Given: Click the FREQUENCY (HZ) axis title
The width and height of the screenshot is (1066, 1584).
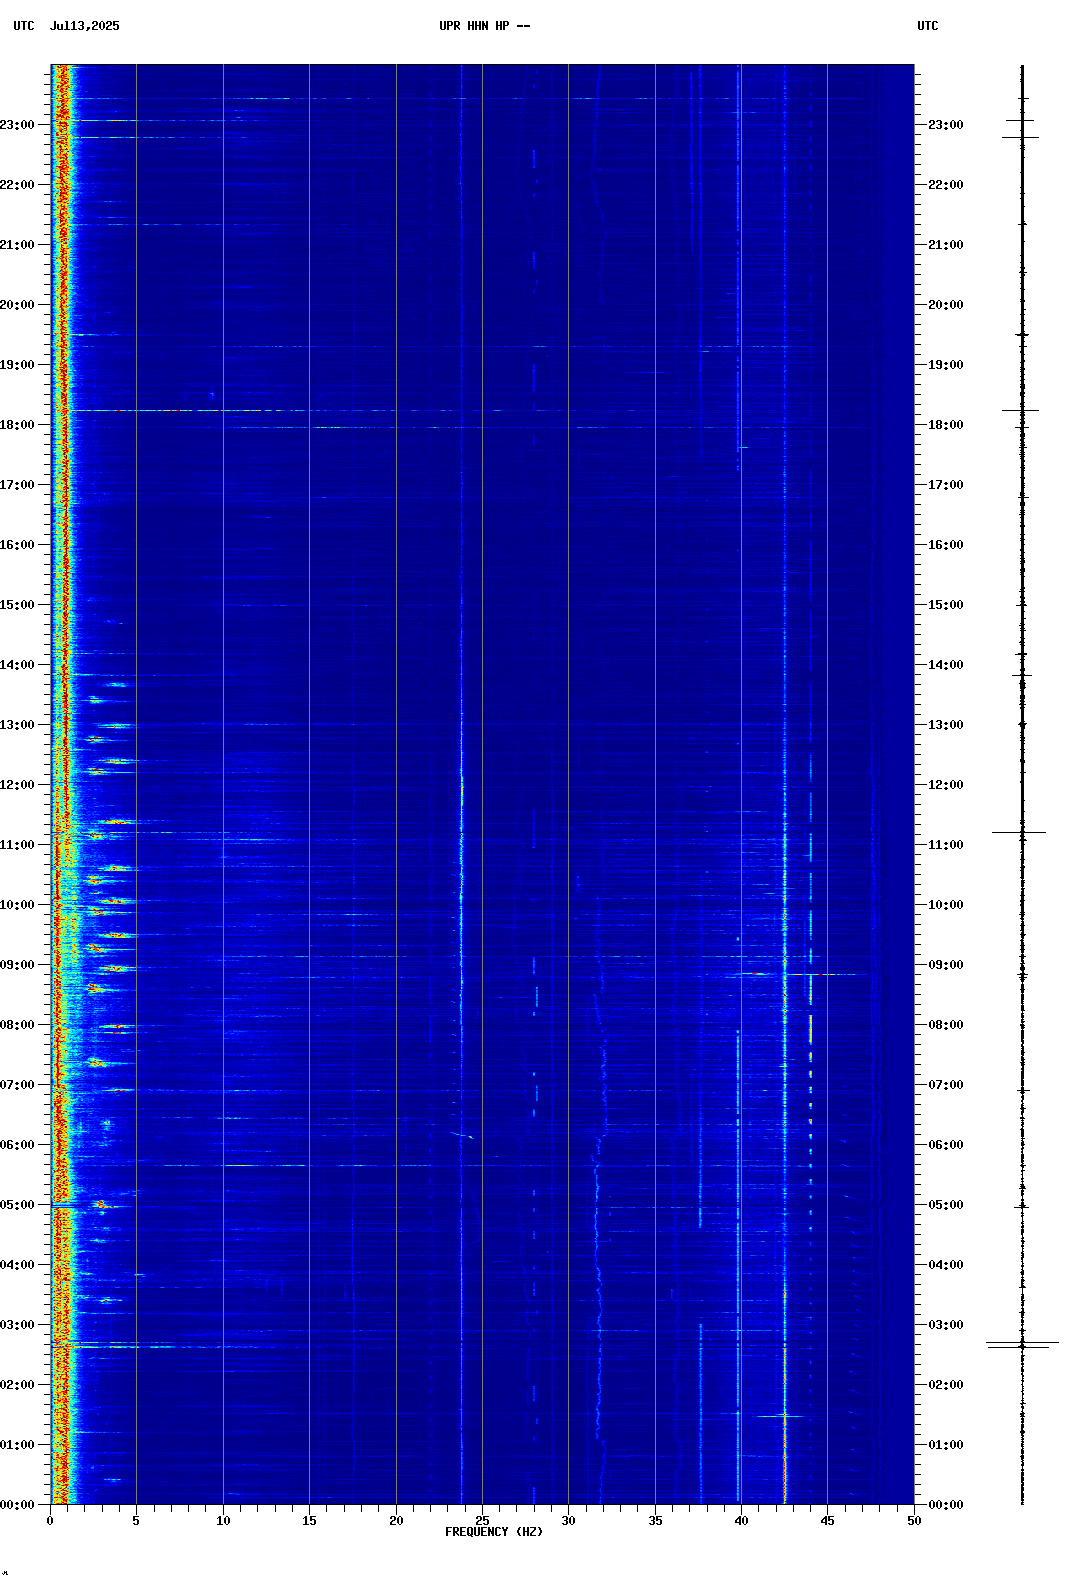Looking at the screenshot, I should pos(494,1532).
